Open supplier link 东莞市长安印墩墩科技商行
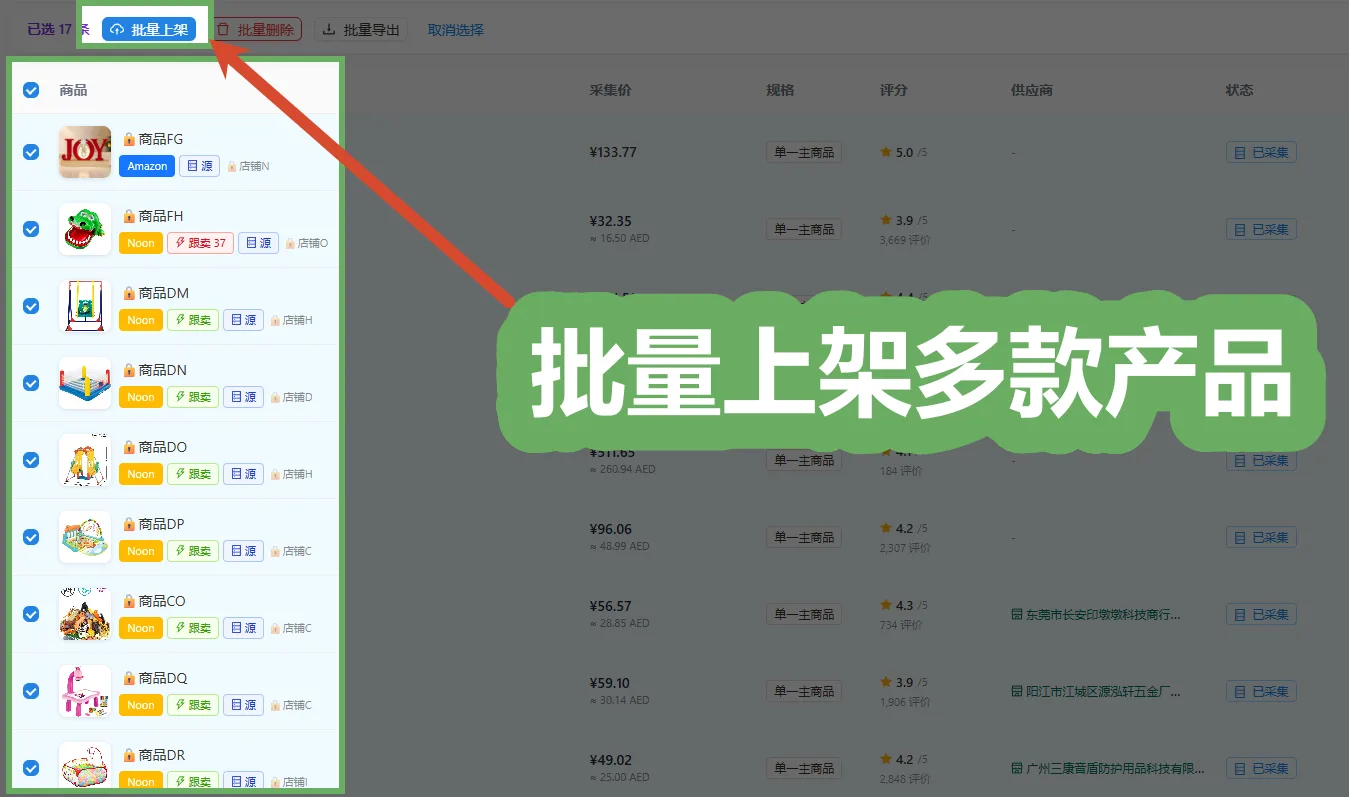This screenshot has width=1349, height=797. pos(1096,614)
